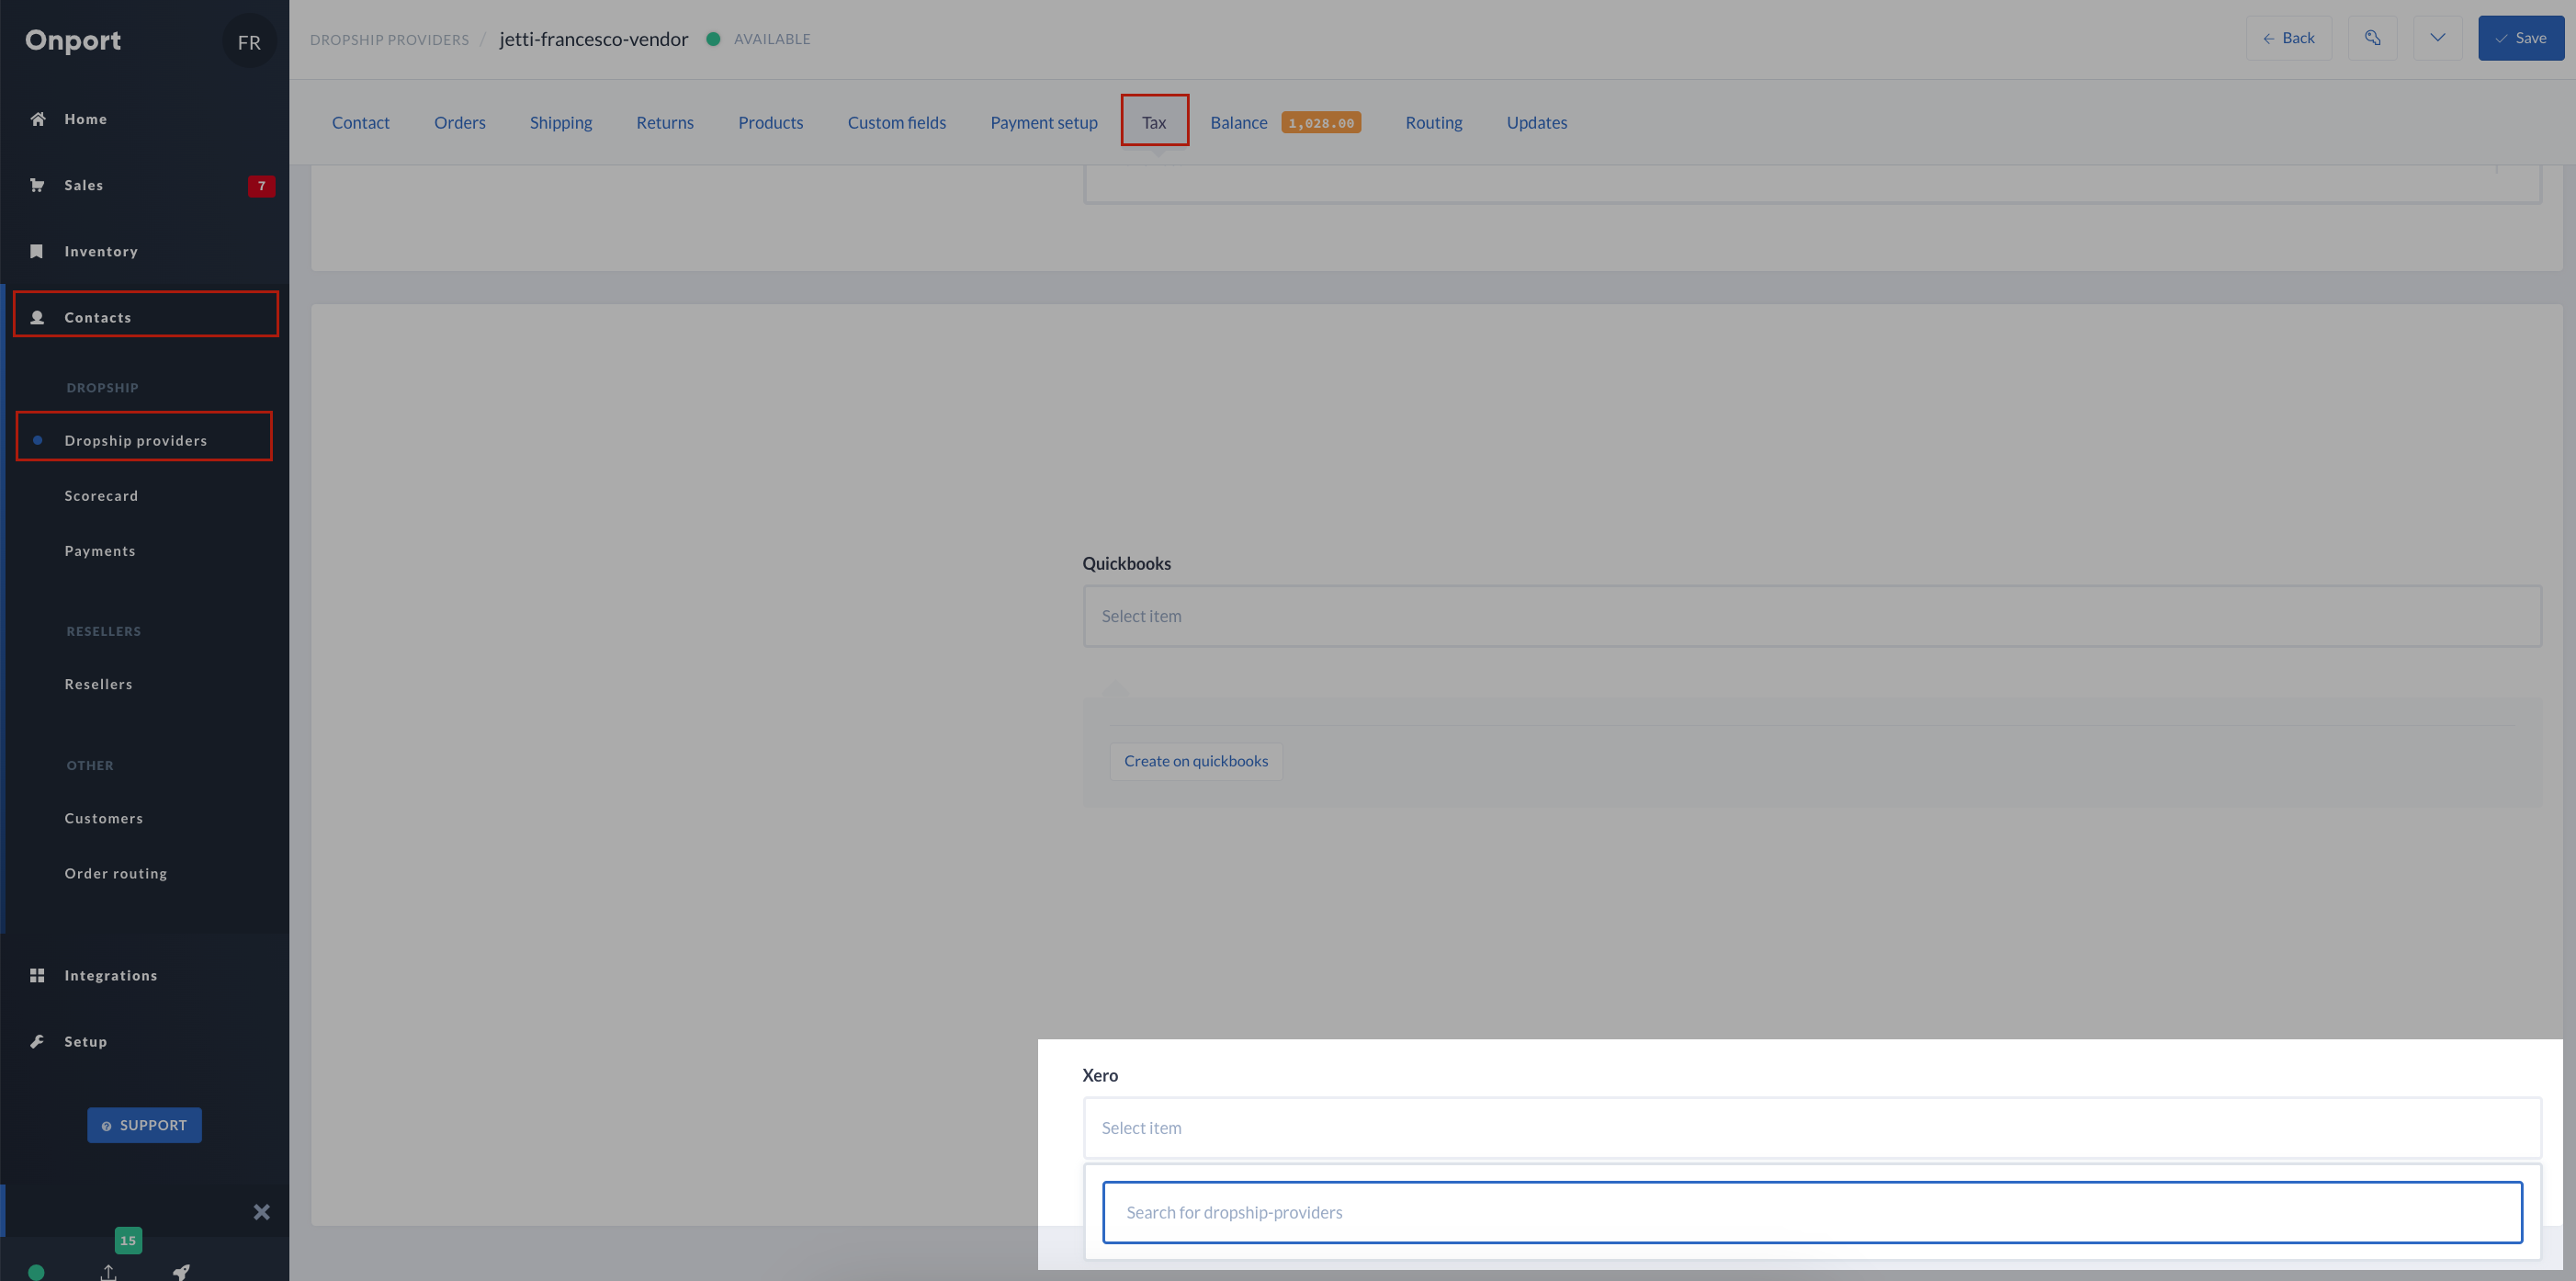Image resolution: width=2576 pixels, height=1281 pixels.
Task: Click the jetti-francesco-vendor title
Action: tap(594, 39)
